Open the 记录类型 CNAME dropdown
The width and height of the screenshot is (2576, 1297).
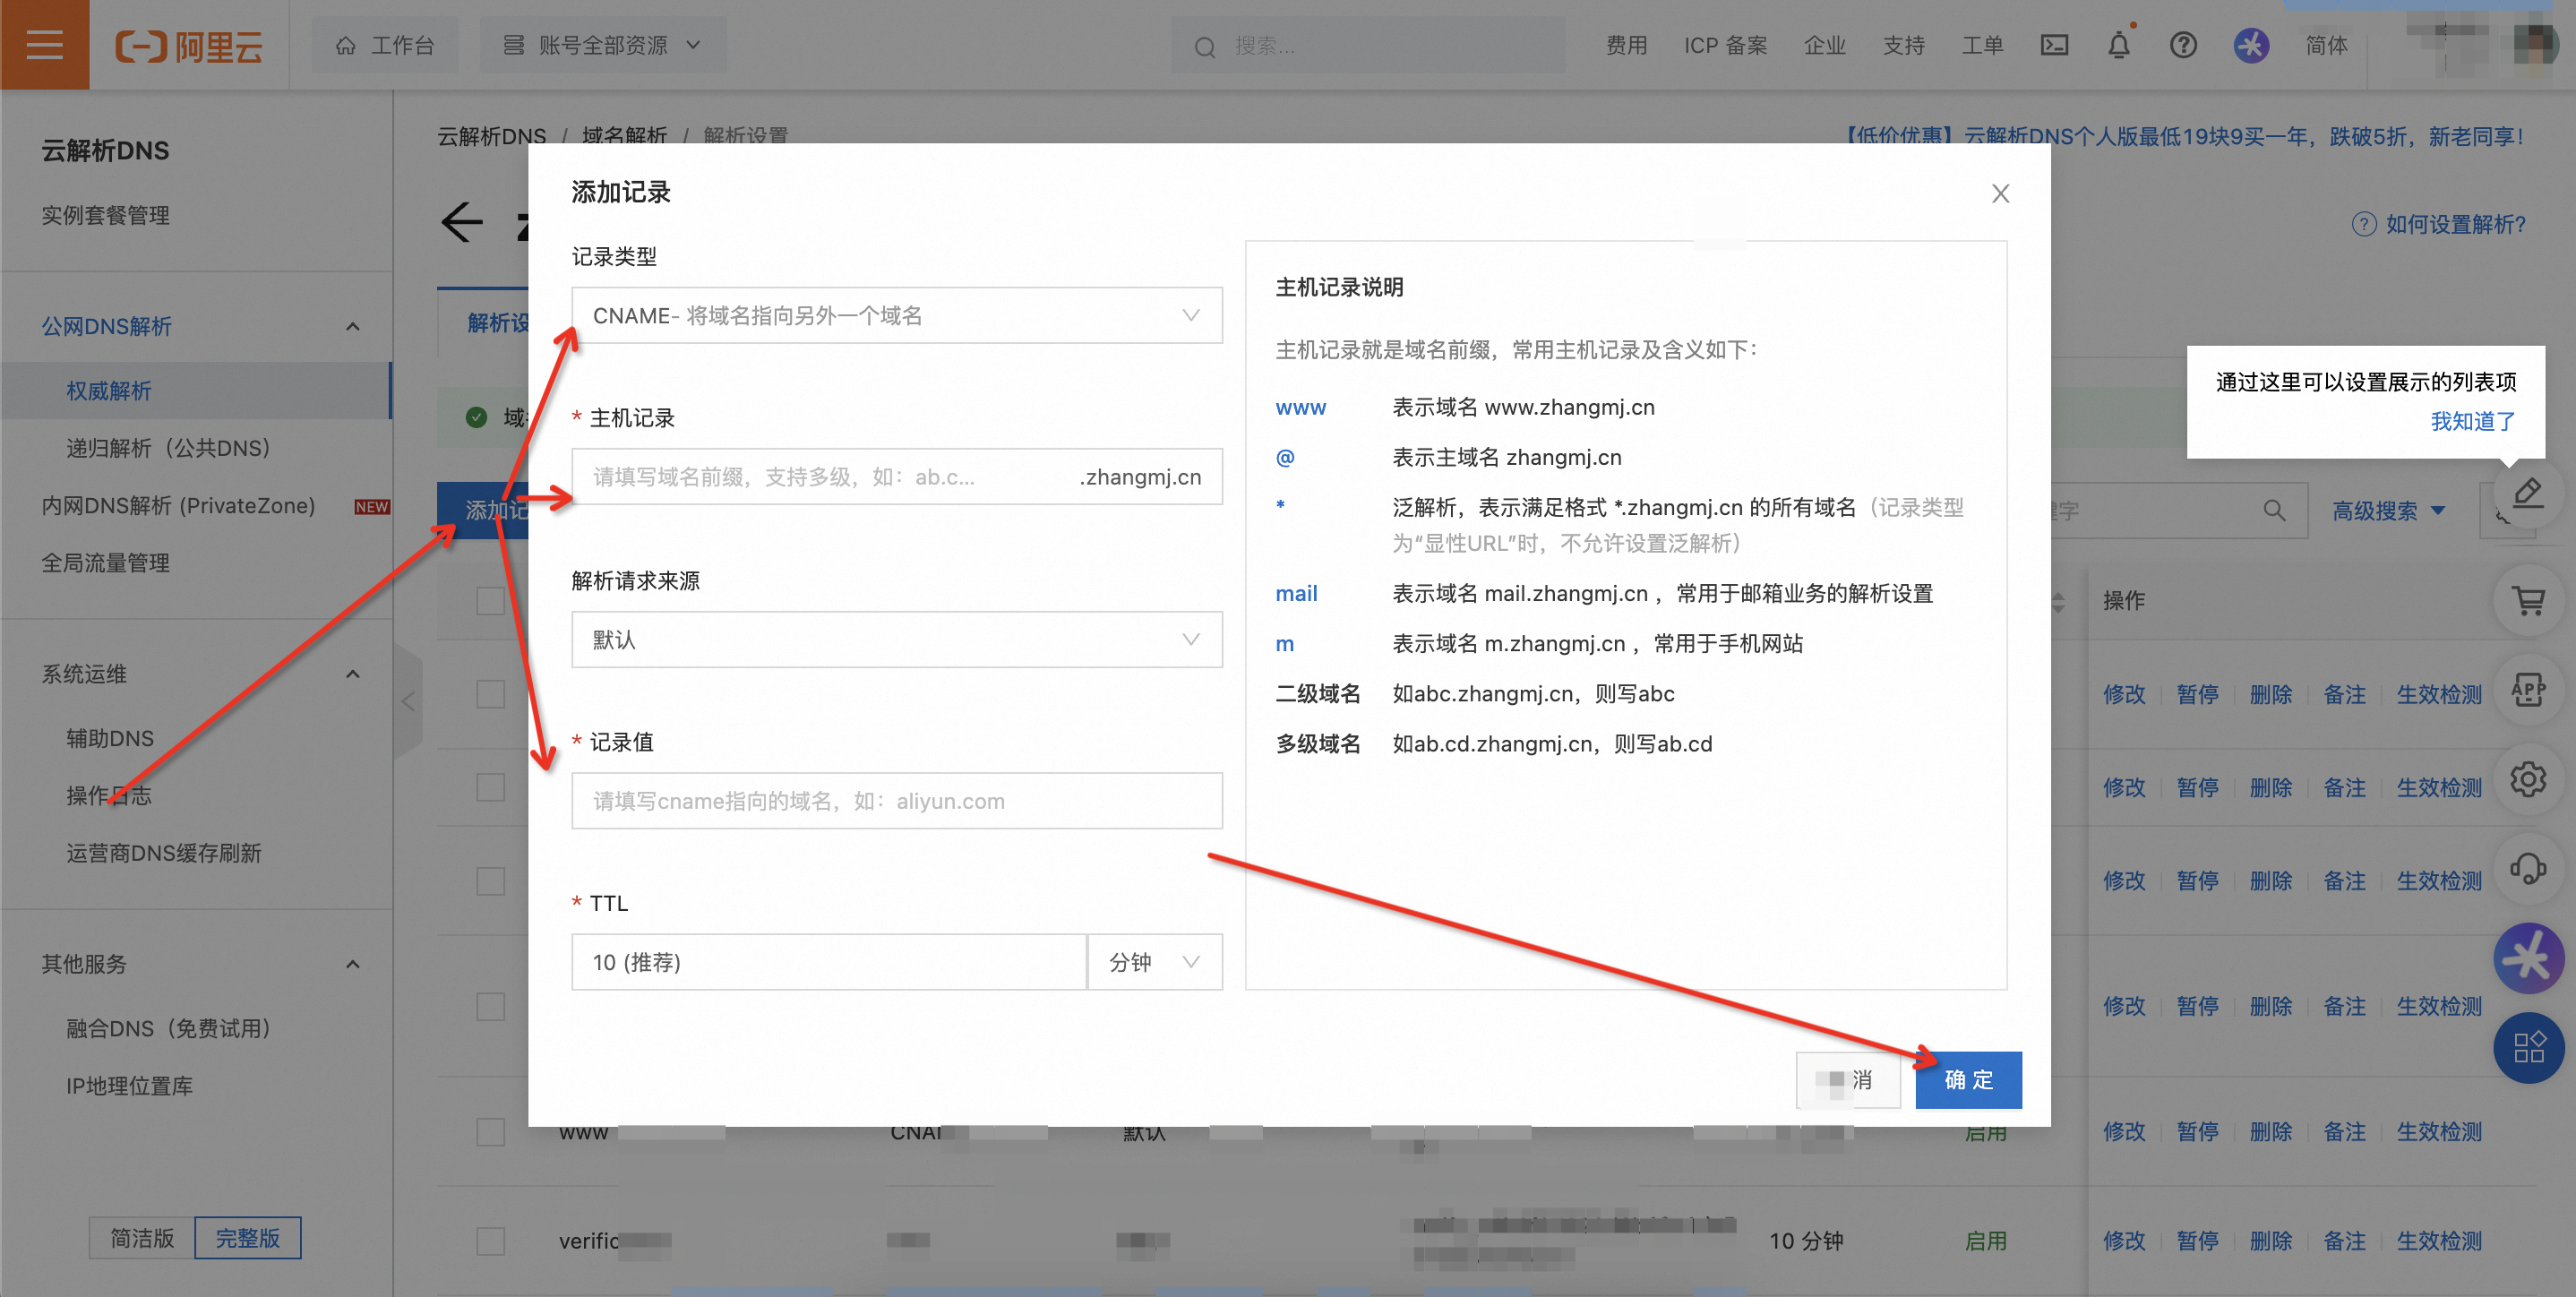click(896, 316)
